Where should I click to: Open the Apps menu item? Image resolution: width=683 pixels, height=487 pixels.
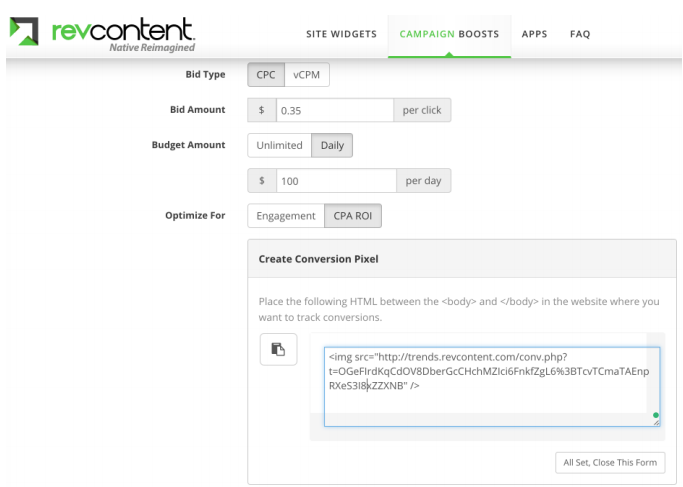coord(534,34)
